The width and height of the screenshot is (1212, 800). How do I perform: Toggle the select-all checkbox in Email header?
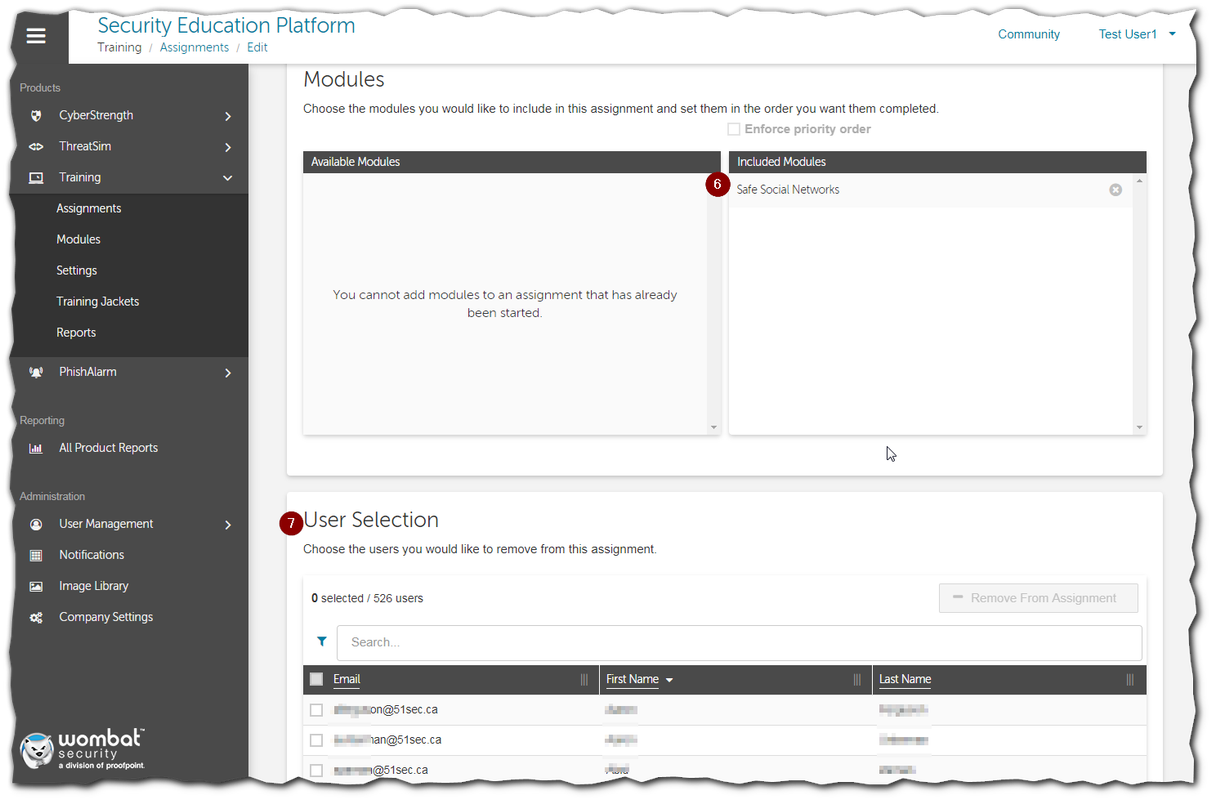316,680
